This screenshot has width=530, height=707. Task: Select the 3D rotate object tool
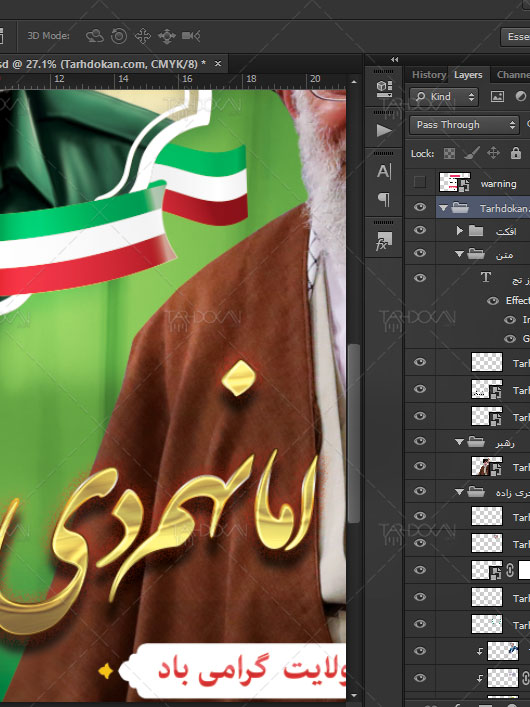[95, 36]
